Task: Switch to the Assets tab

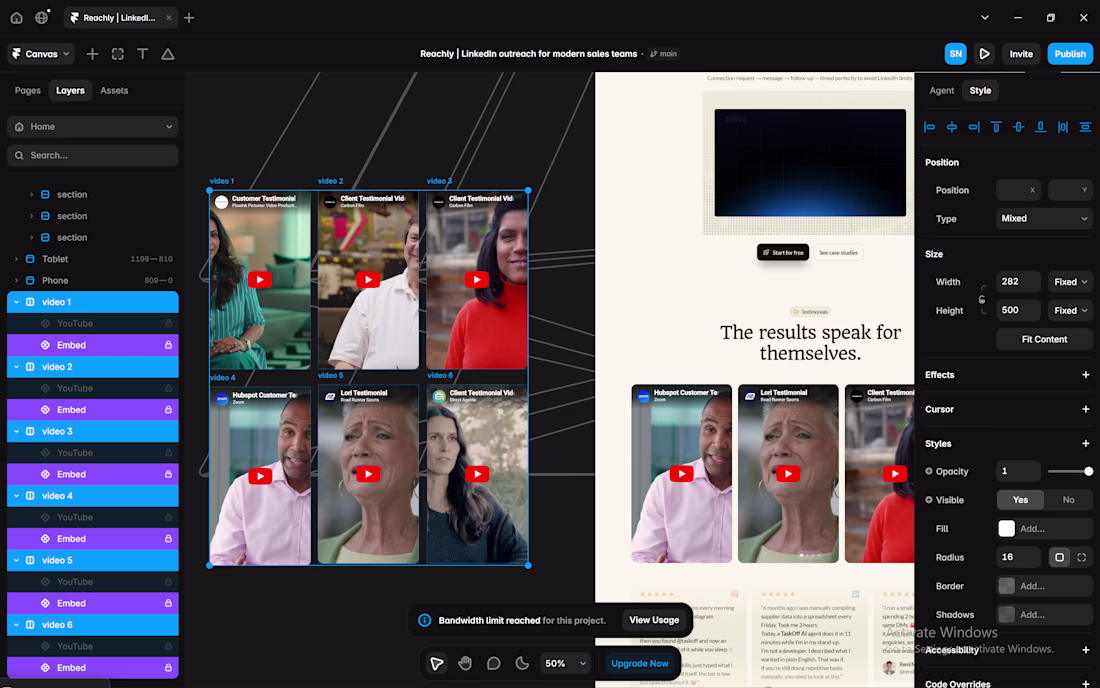Action: tap(114, 90)
